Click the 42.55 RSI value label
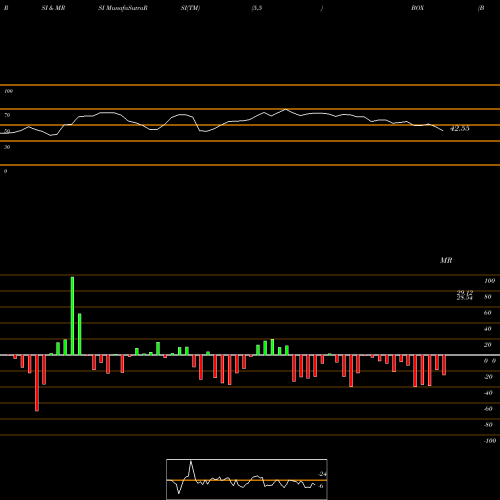Screen dimensions: 500x500 (459, 128)
